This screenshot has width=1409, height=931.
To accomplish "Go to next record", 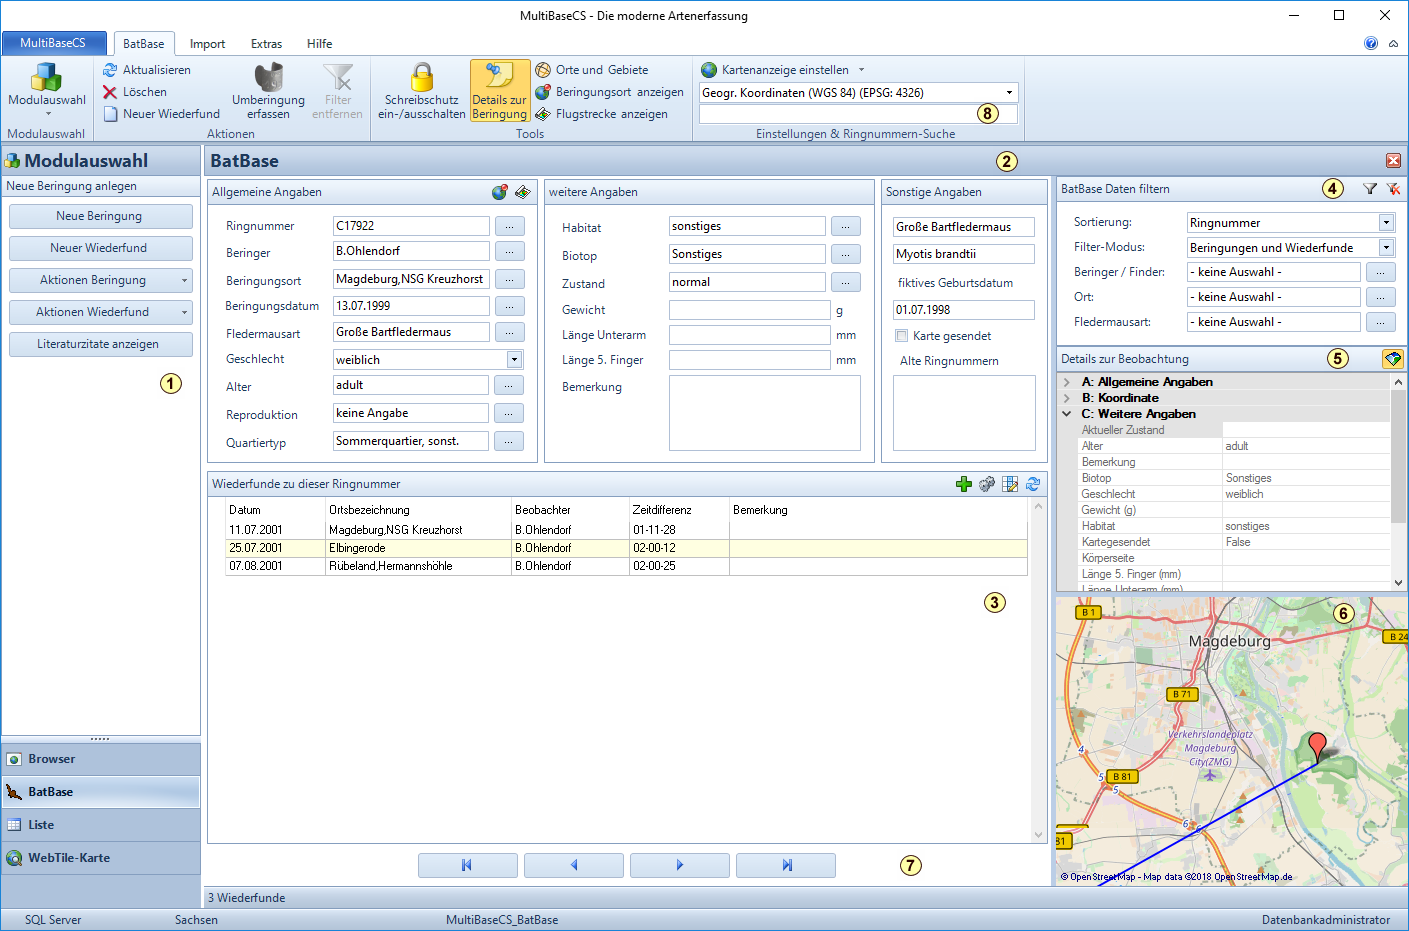I will 680,866.
